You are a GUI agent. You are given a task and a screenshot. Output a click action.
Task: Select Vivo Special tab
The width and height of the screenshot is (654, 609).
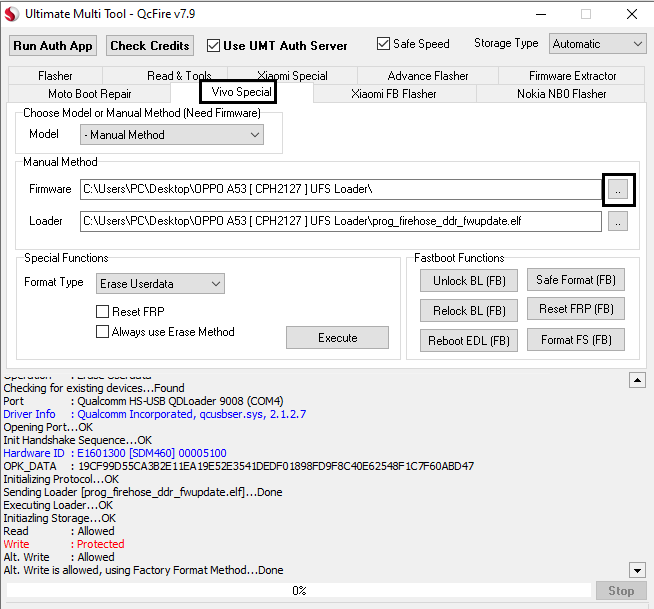coord(241,92)
